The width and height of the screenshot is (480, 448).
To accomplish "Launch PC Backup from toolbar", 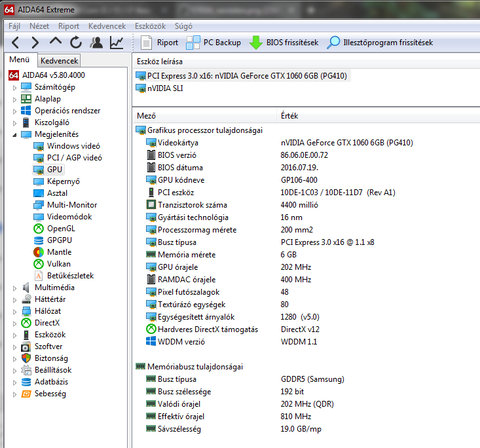I will click(213, 43).
